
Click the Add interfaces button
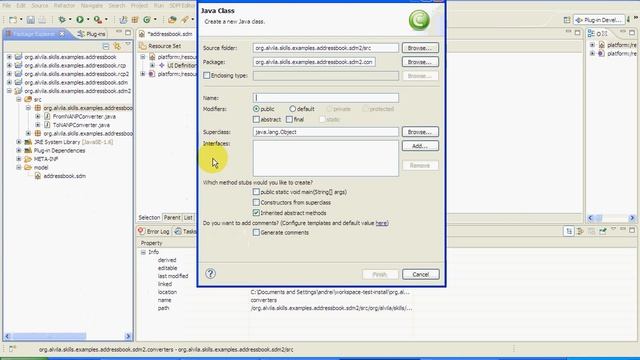420,146
